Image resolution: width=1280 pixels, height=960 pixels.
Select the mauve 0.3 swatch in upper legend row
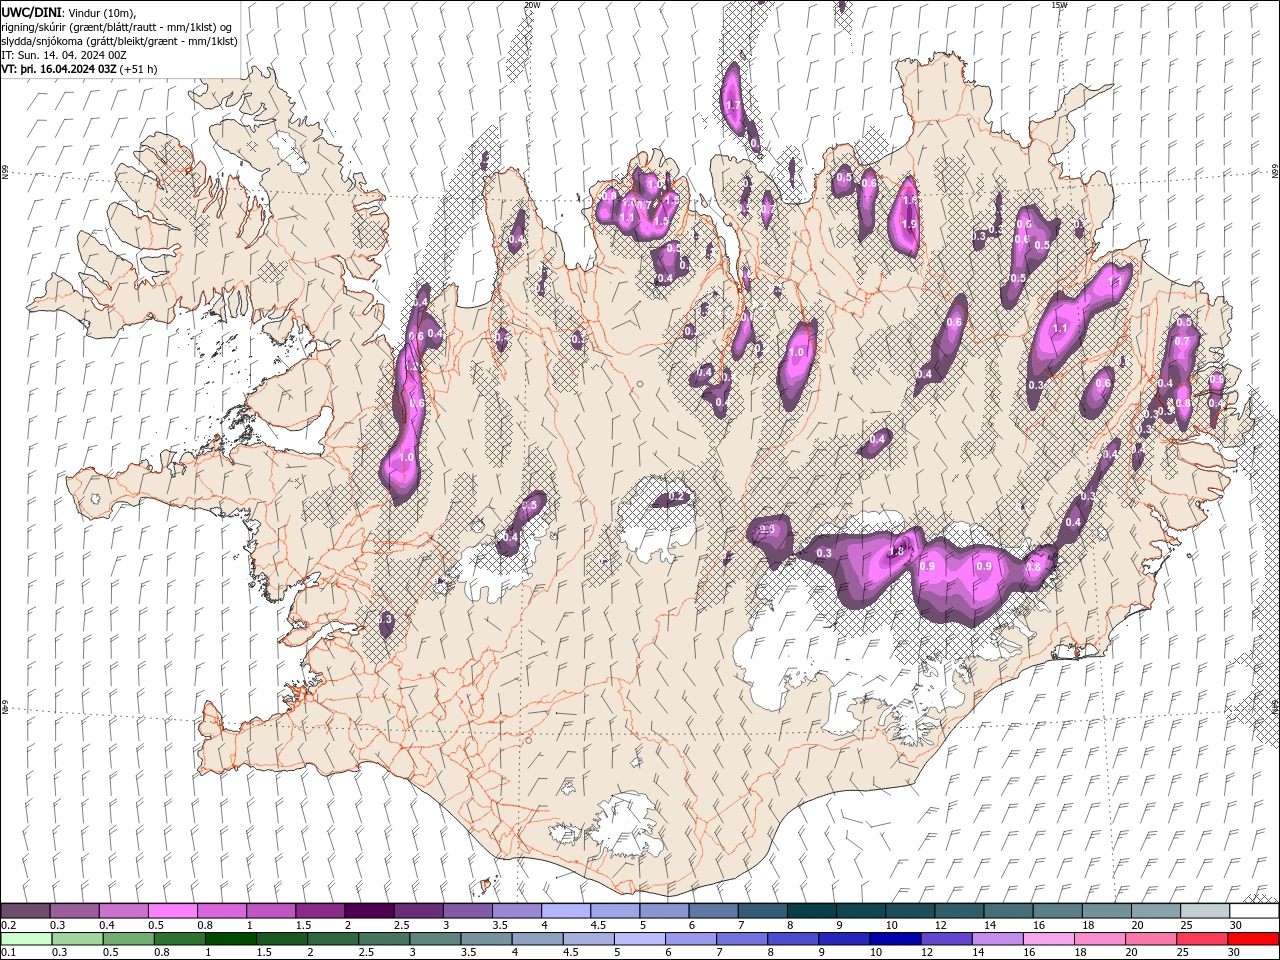click(74, 911)
